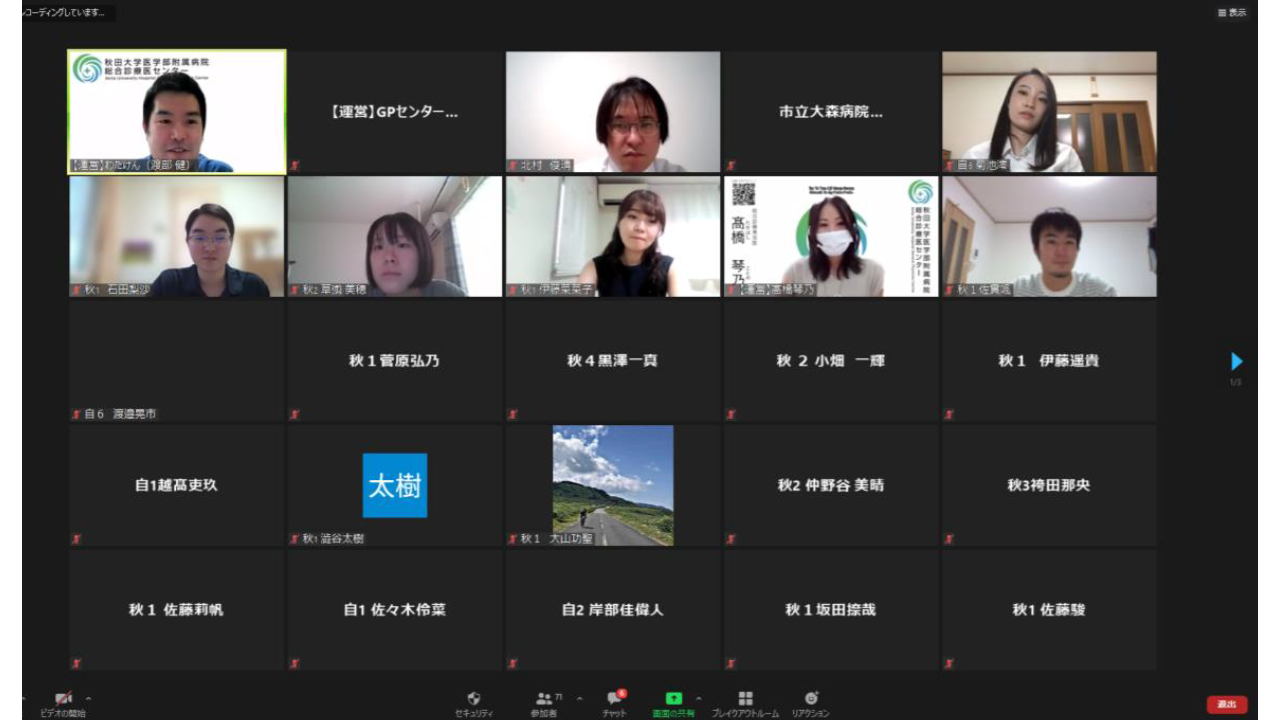Expand the arrow next to Participants
This screenshot has height=720, width=1280.
click(x=579, y=698)
